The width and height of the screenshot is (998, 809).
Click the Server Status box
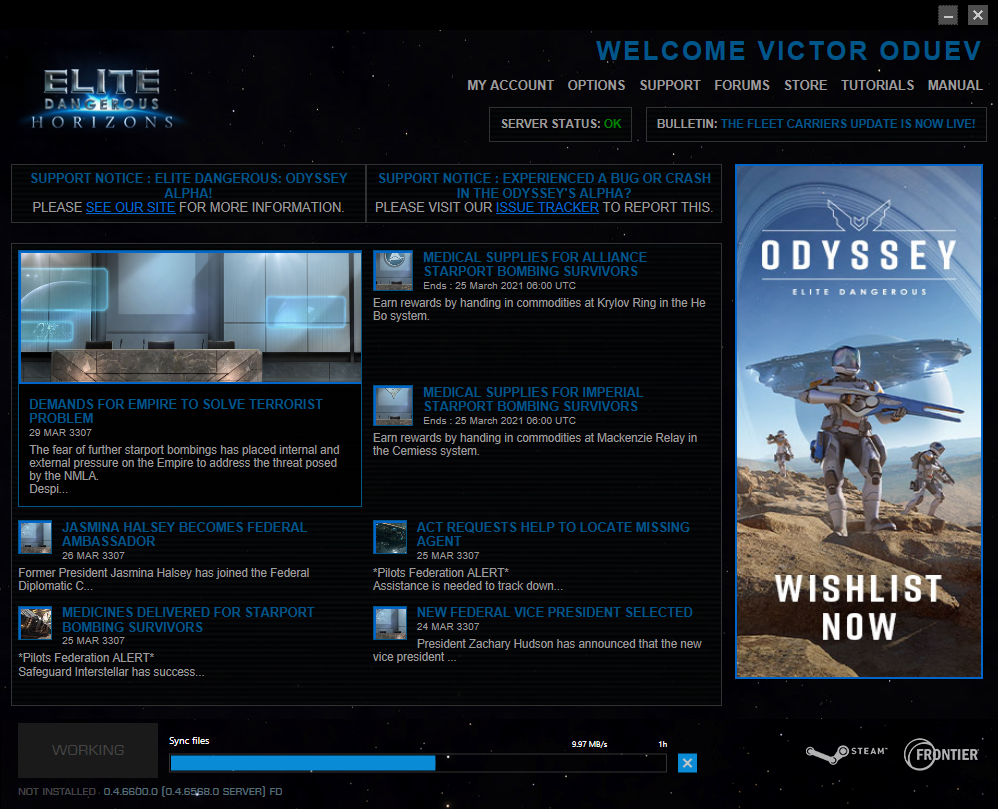coord(560,124)
